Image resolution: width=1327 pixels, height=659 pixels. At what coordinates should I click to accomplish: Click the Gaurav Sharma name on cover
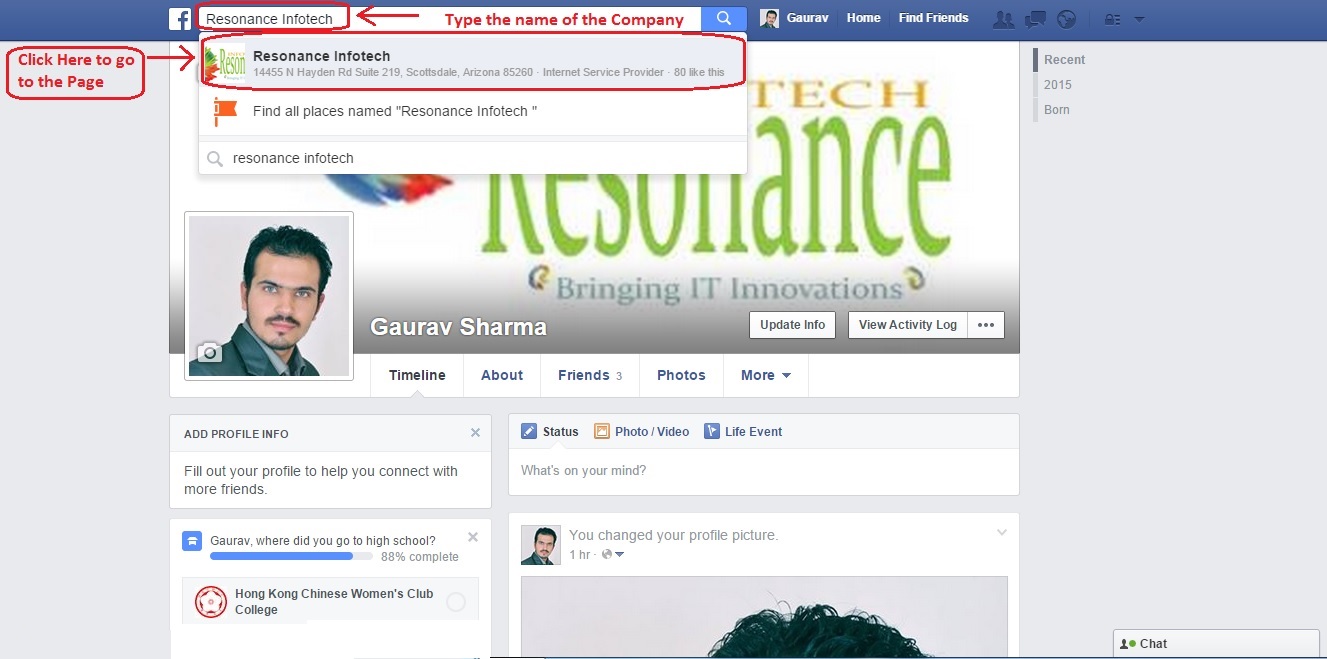tap(458, 327)
